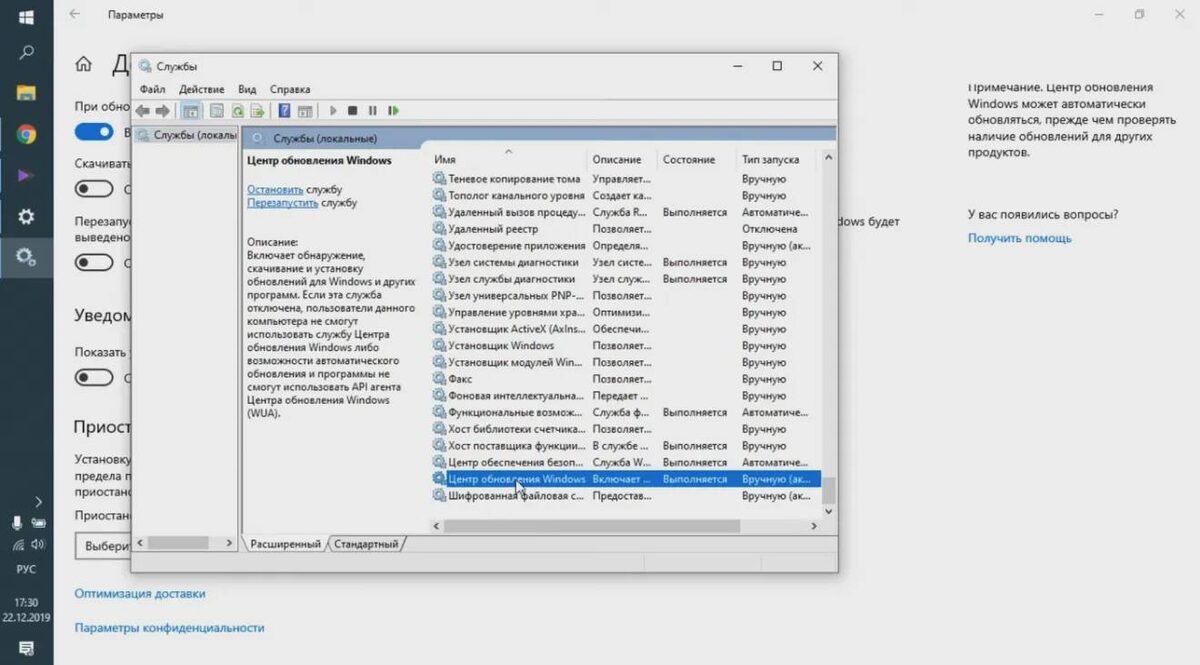Select the 'Теневое копирование тома' service
This screenshot has height=665, width=1200.
point(625,179)
